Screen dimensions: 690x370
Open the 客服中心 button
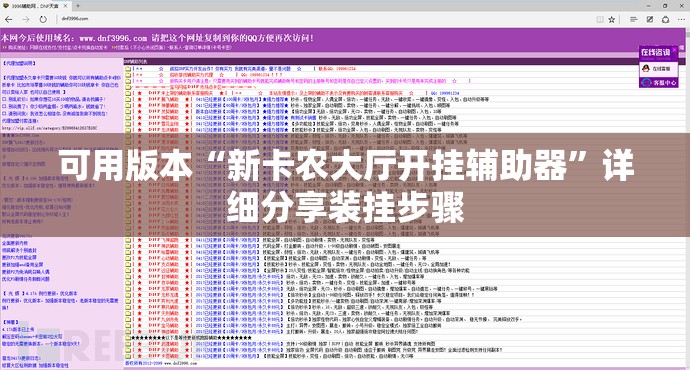(658, 82)
